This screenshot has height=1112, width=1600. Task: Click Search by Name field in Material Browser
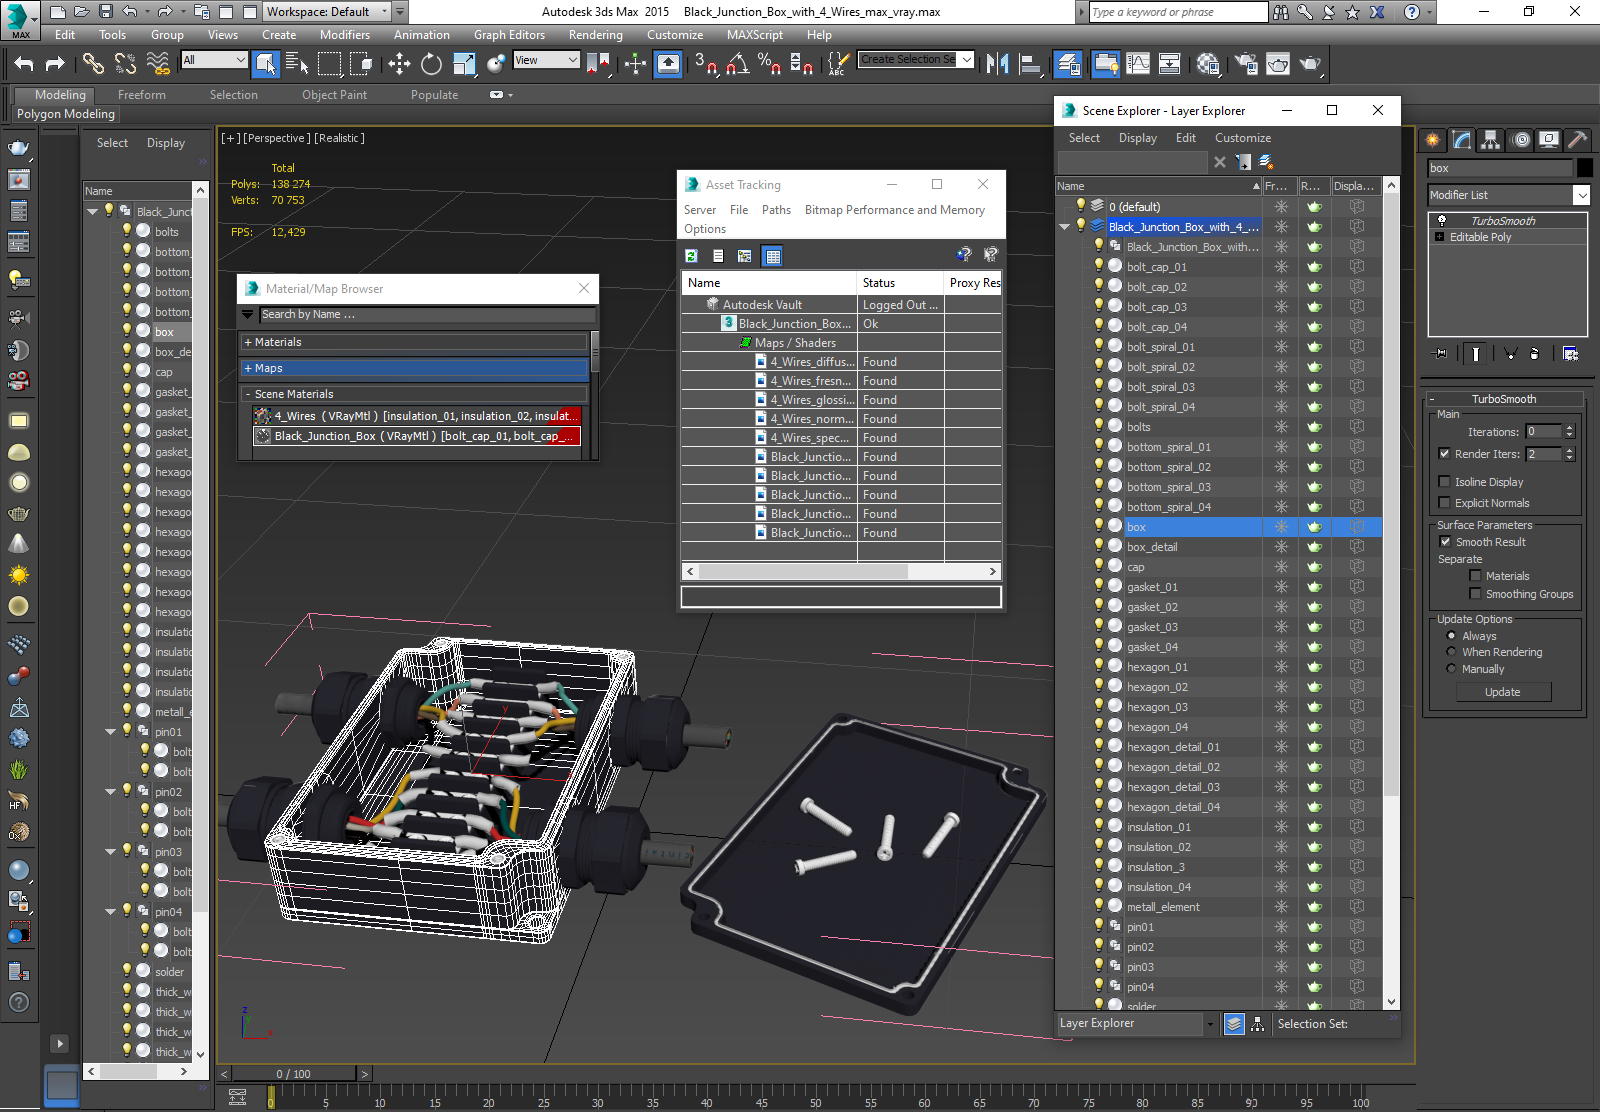(427, 314)
